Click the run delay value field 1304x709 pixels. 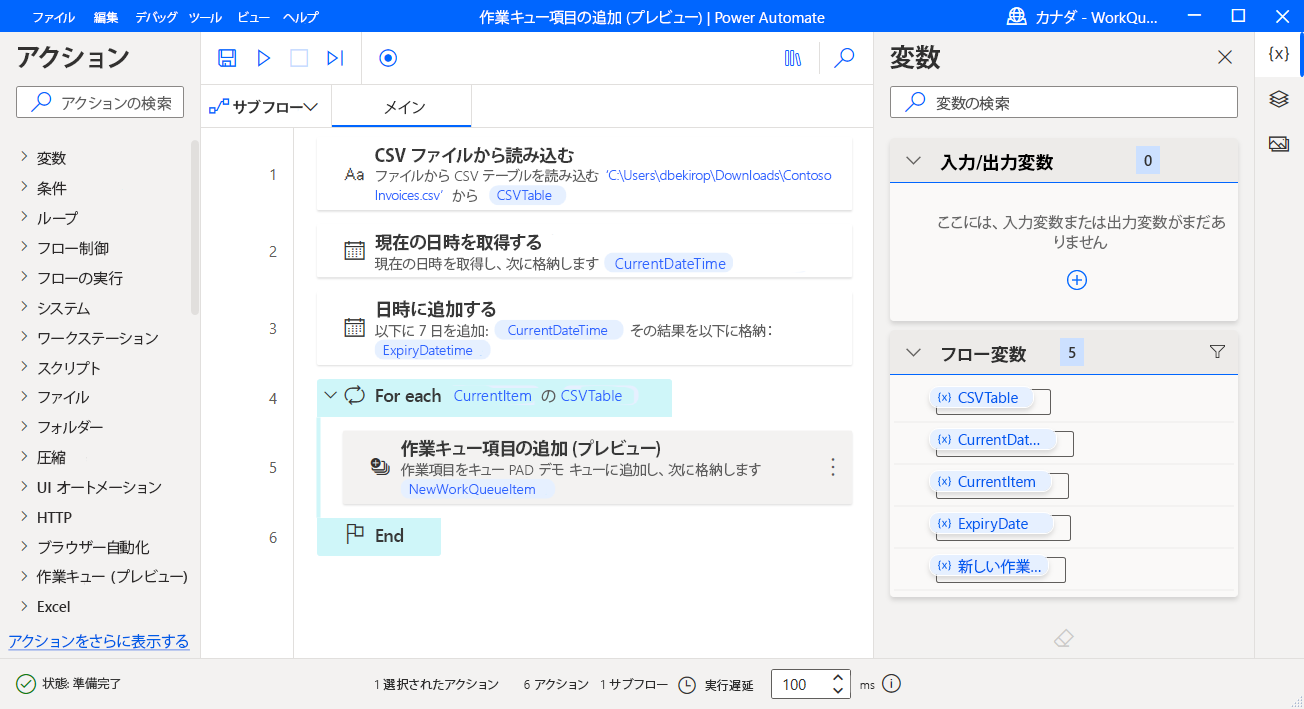[798, 684]
